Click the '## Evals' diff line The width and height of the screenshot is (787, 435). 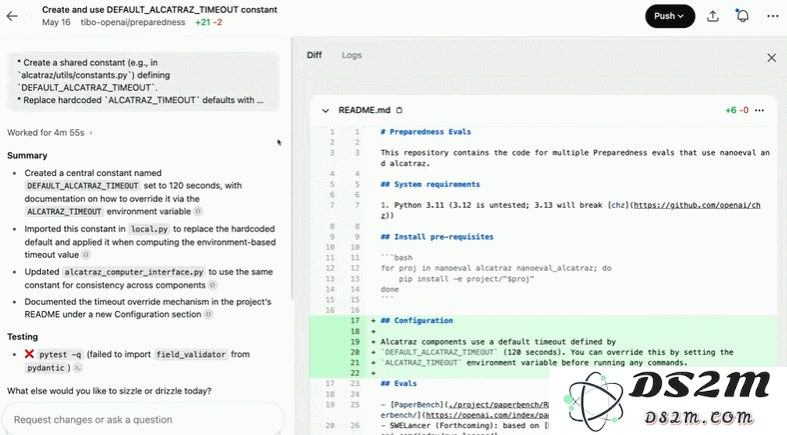(399, 383)
